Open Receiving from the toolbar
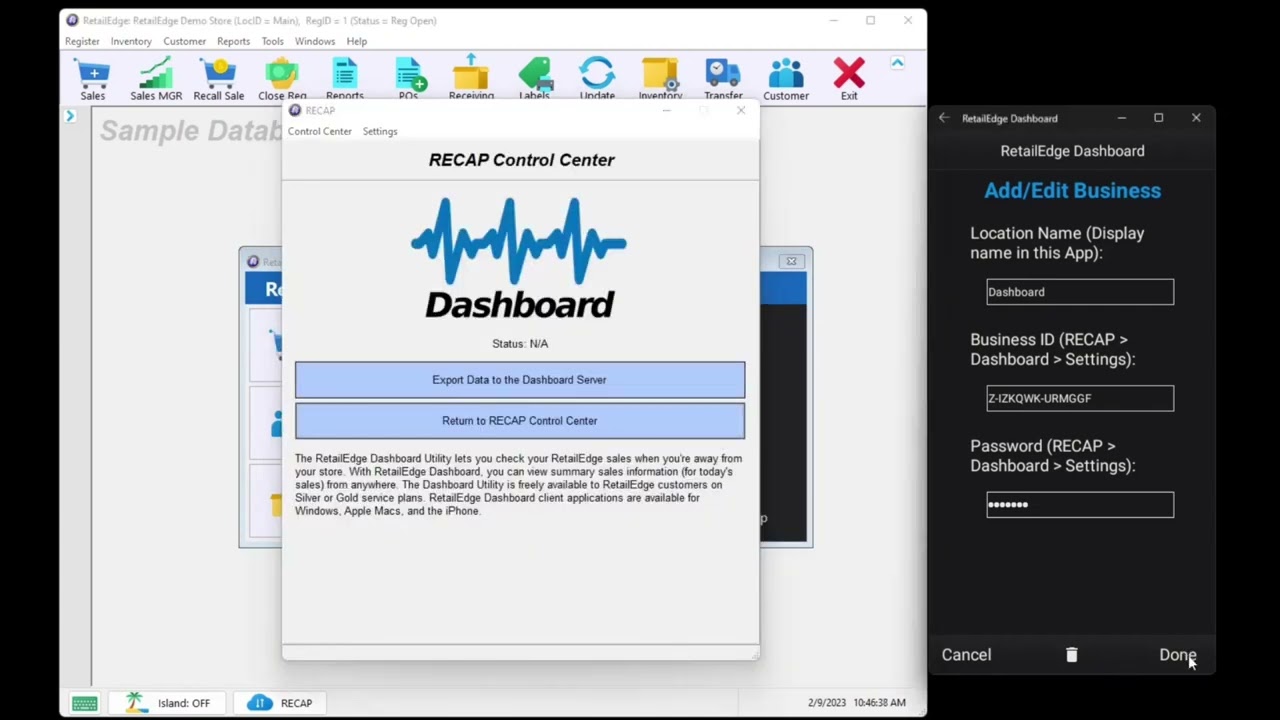Screen dimensions: 1280x720 point(471,80)
